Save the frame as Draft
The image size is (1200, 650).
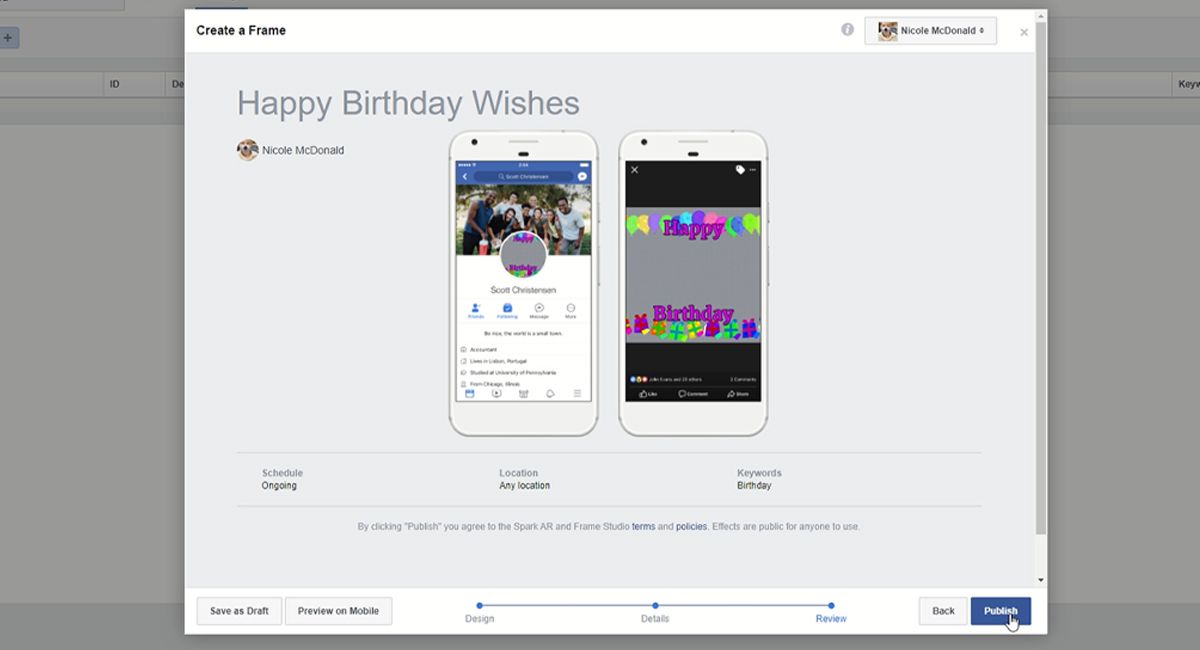point(239,611)
